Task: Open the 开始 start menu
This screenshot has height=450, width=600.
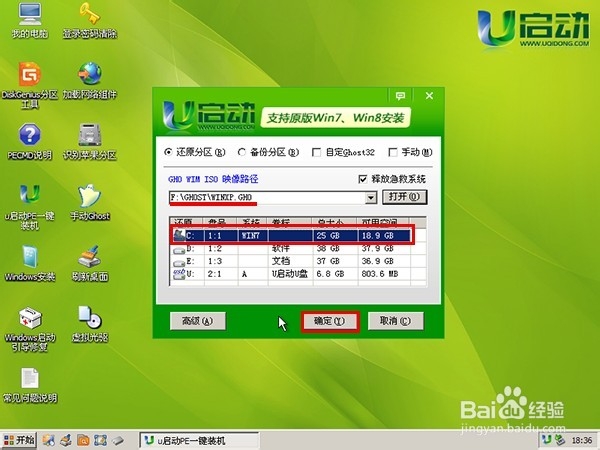Action: [18, 440]
